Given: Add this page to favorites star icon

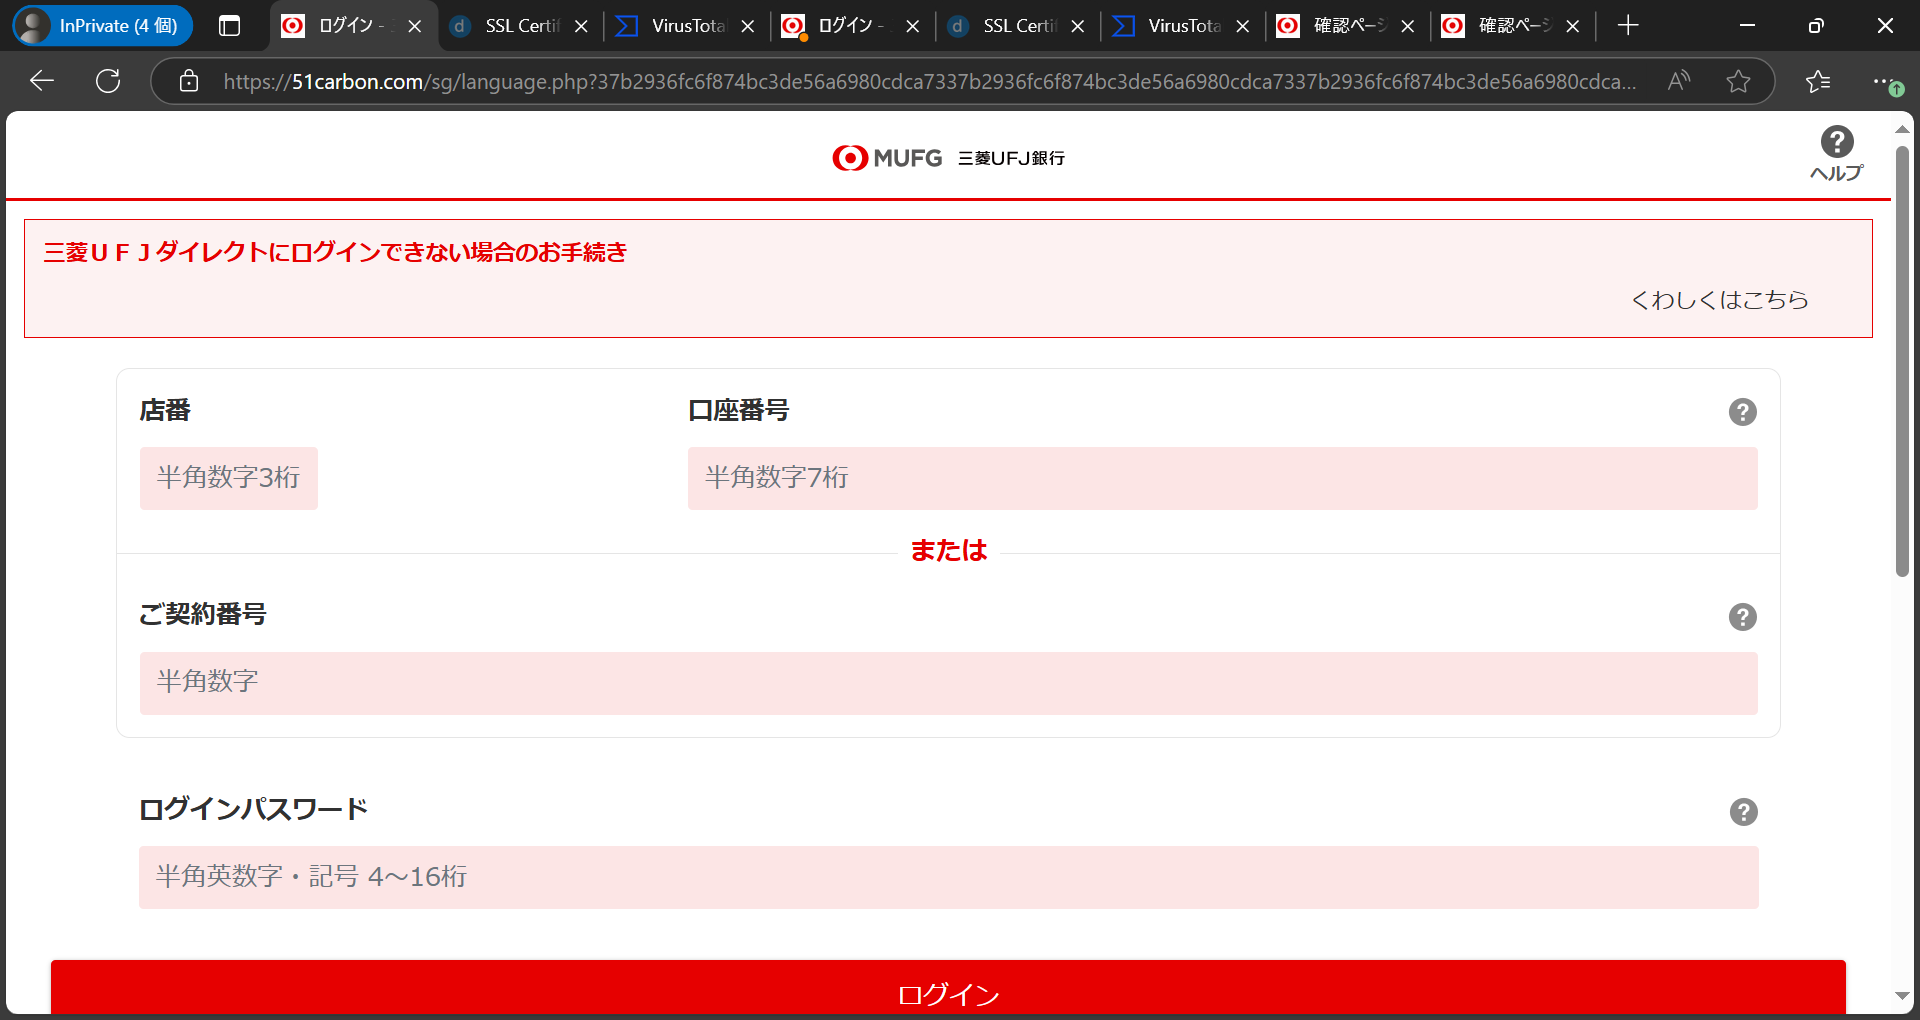Looking at the screenshot, I should [x=1738, y=81].
